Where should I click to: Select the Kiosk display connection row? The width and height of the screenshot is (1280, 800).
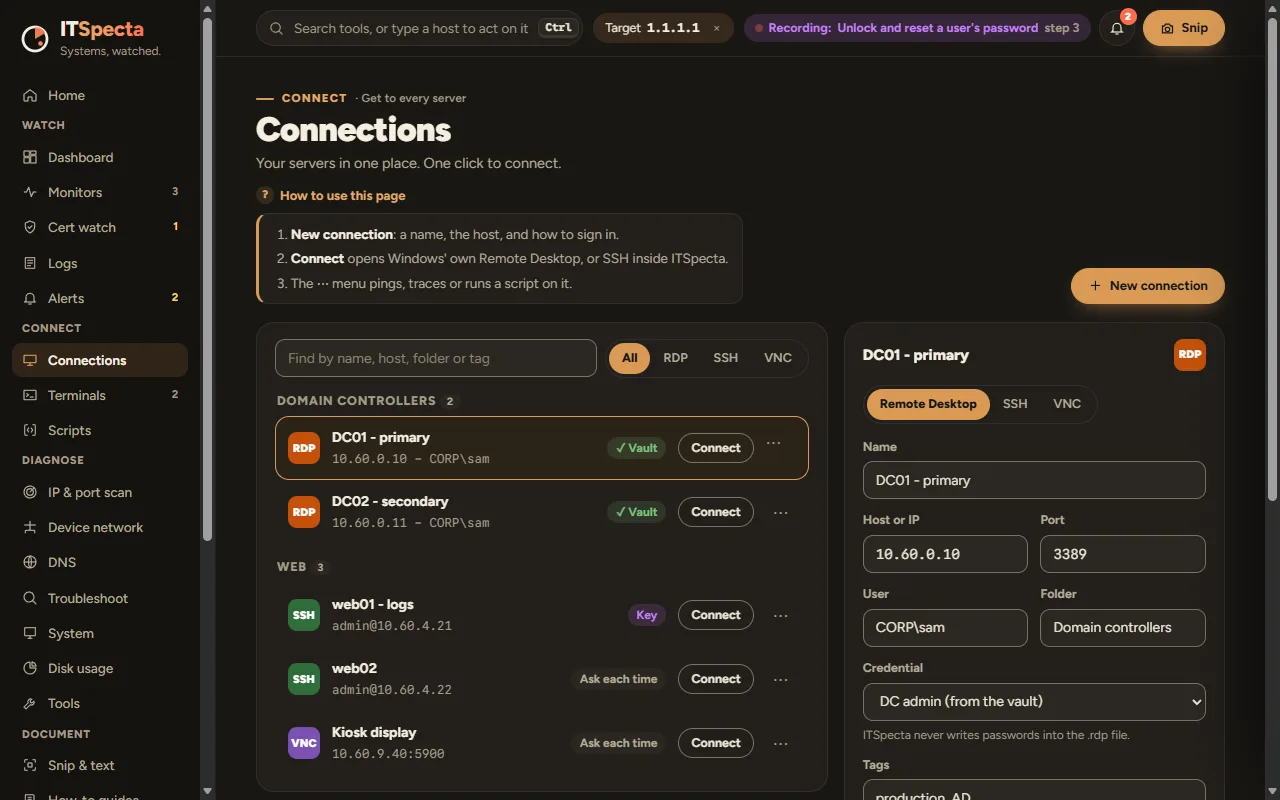pos(542,743)
